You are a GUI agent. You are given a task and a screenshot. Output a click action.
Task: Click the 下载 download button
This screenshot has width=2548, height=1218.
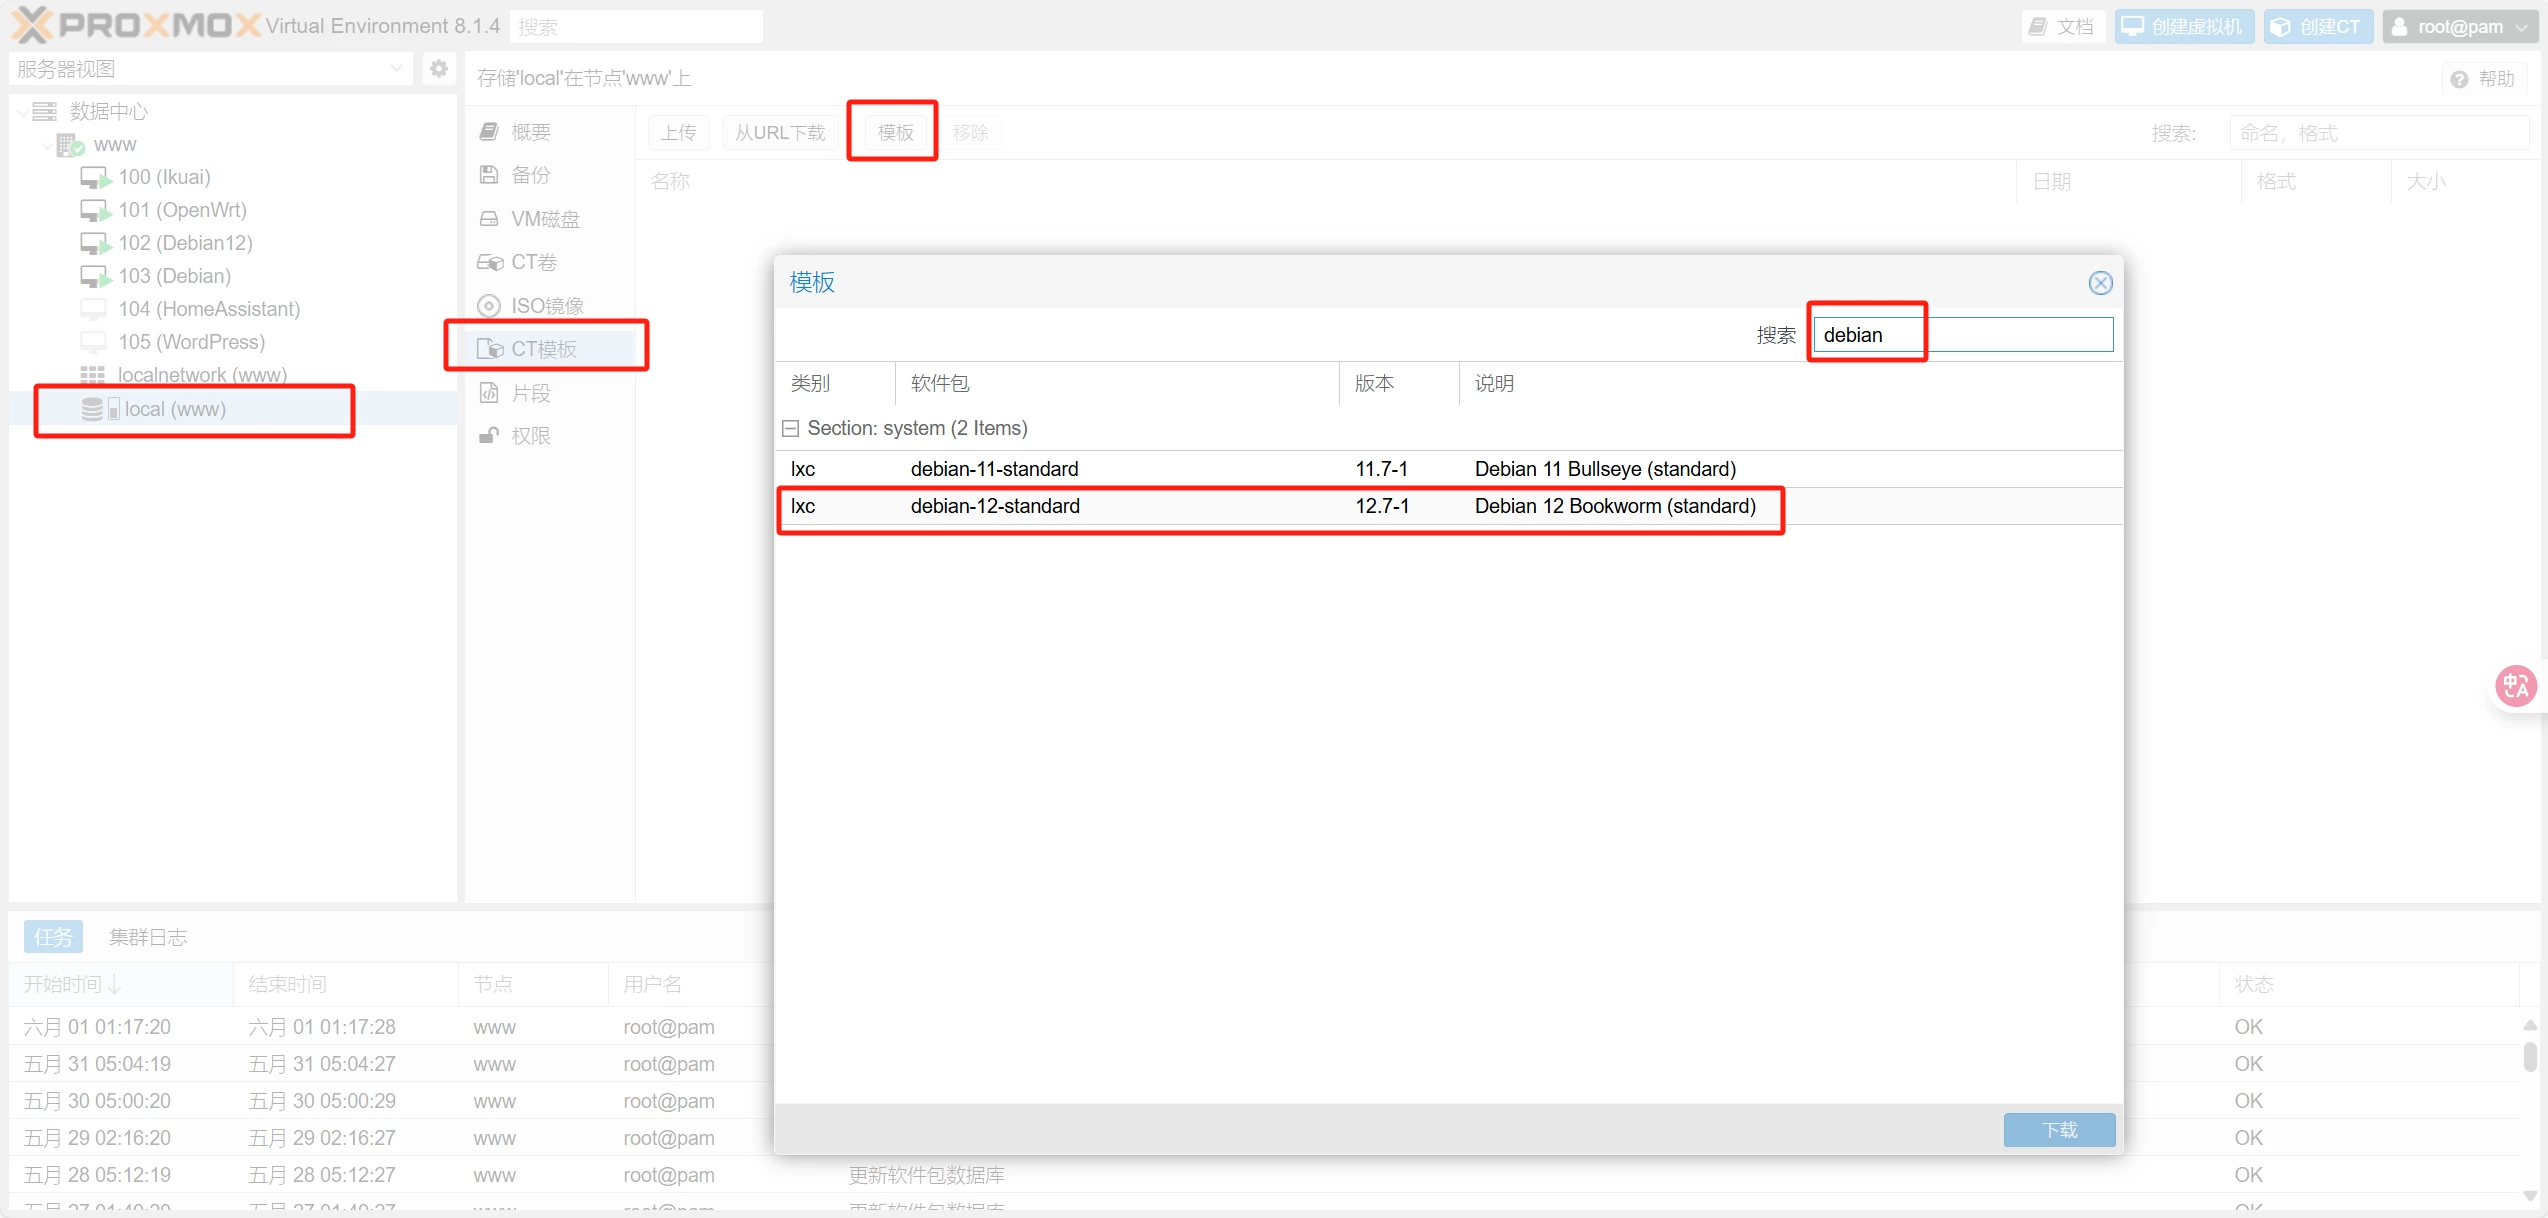2059,1129
